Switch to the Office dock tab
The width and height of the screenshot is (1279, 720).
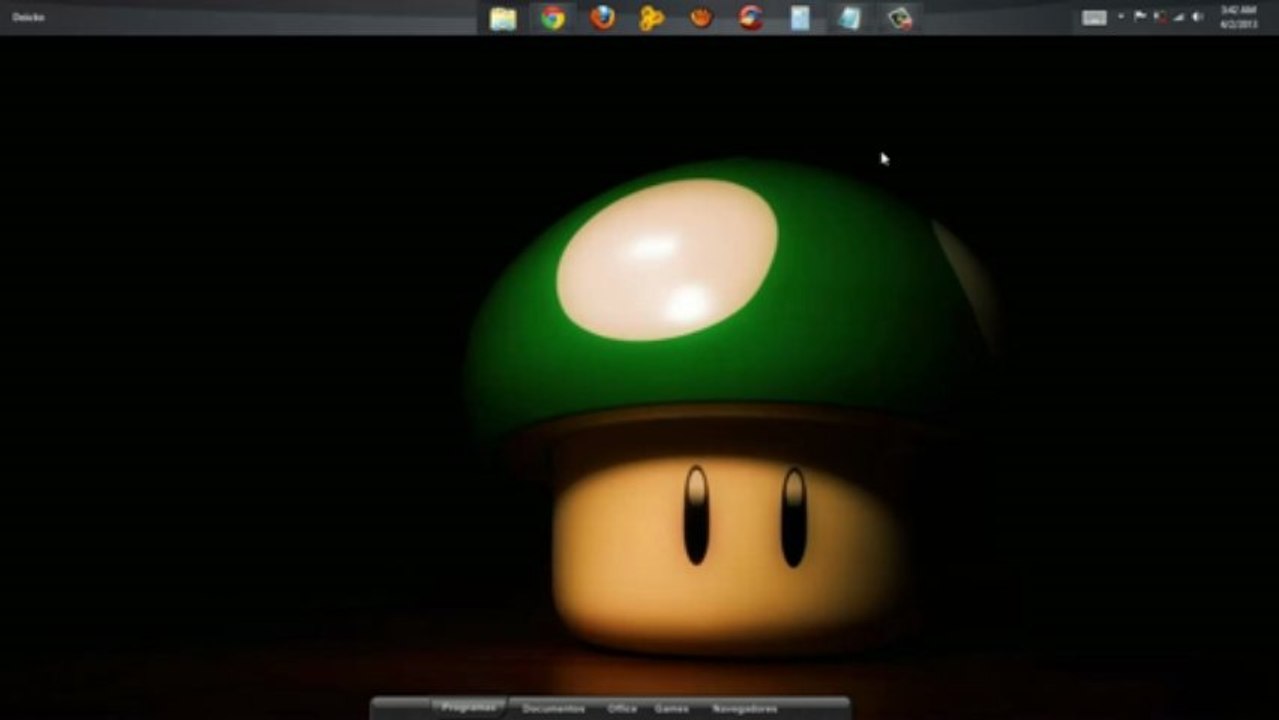pos(622,708)
